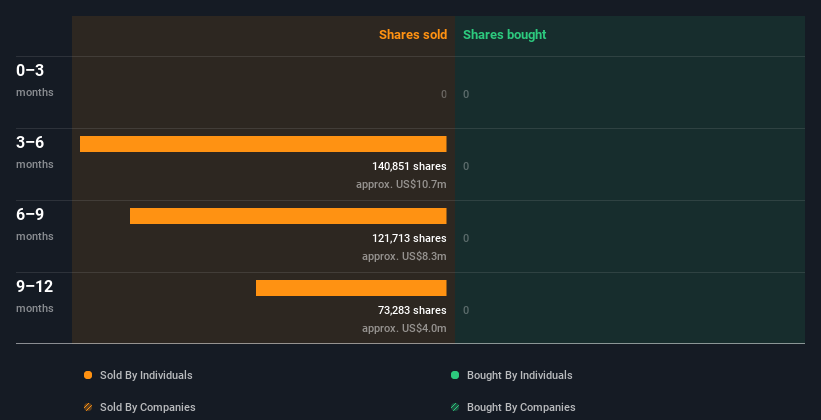Click the Shares bought column header
This screenshot has width=821, height=420.
click(505, 35)
